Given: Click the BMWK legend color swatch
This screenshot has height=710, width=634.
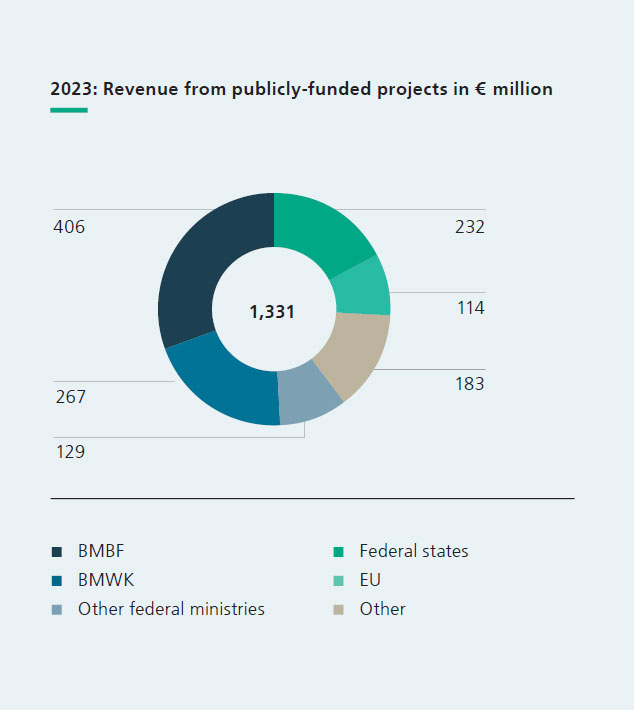Looking at the screenshot, I should coord(57,581).
